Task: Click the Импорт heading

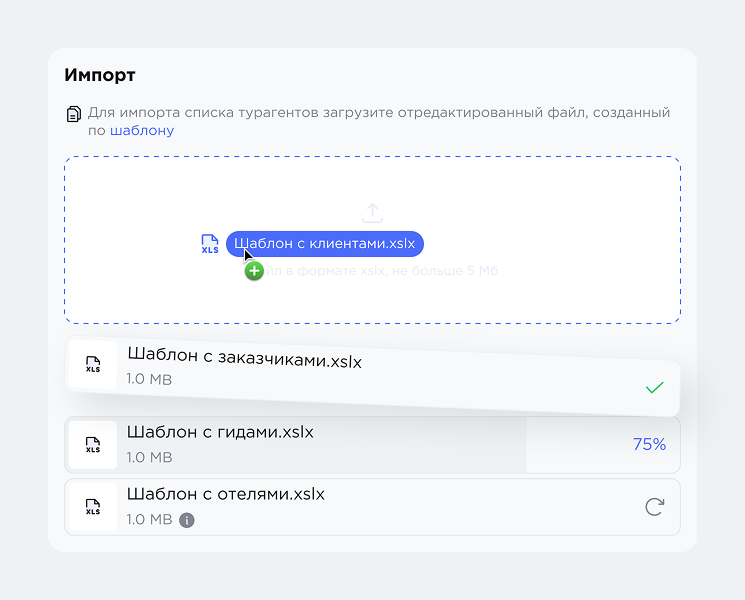Action: point(100,75)
